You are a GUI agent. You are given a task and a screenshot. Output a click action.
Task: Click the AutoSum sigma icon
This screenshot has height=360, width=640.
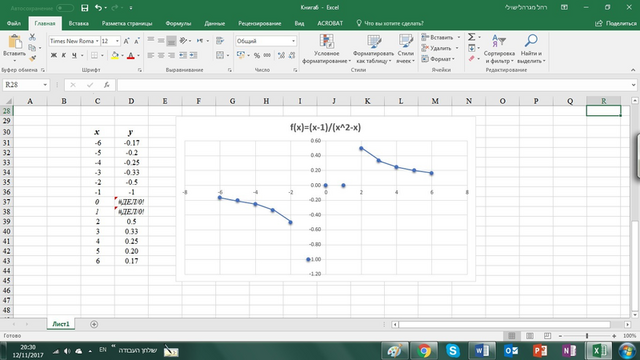[x=471, y=37]
